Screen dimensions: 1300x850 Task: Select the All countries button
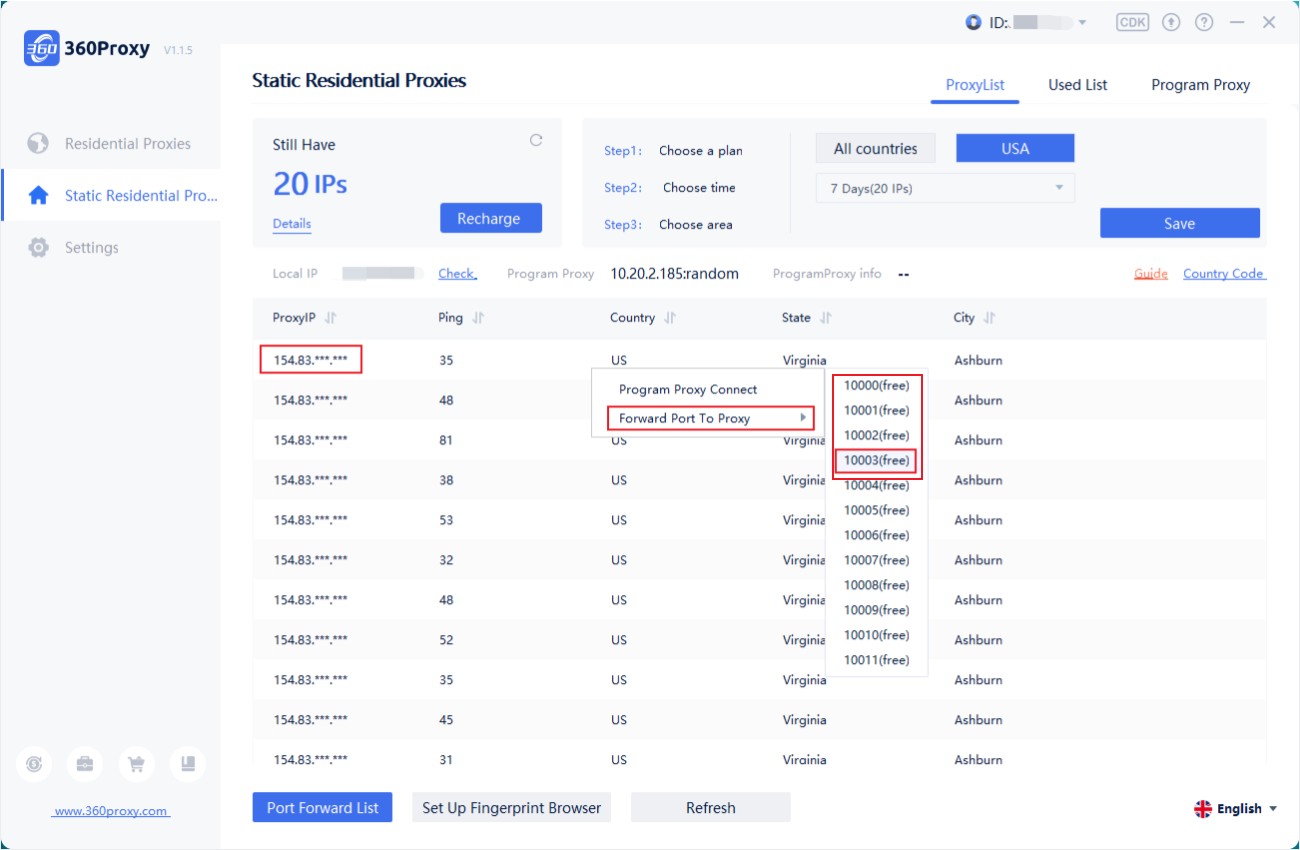(875, 148)
